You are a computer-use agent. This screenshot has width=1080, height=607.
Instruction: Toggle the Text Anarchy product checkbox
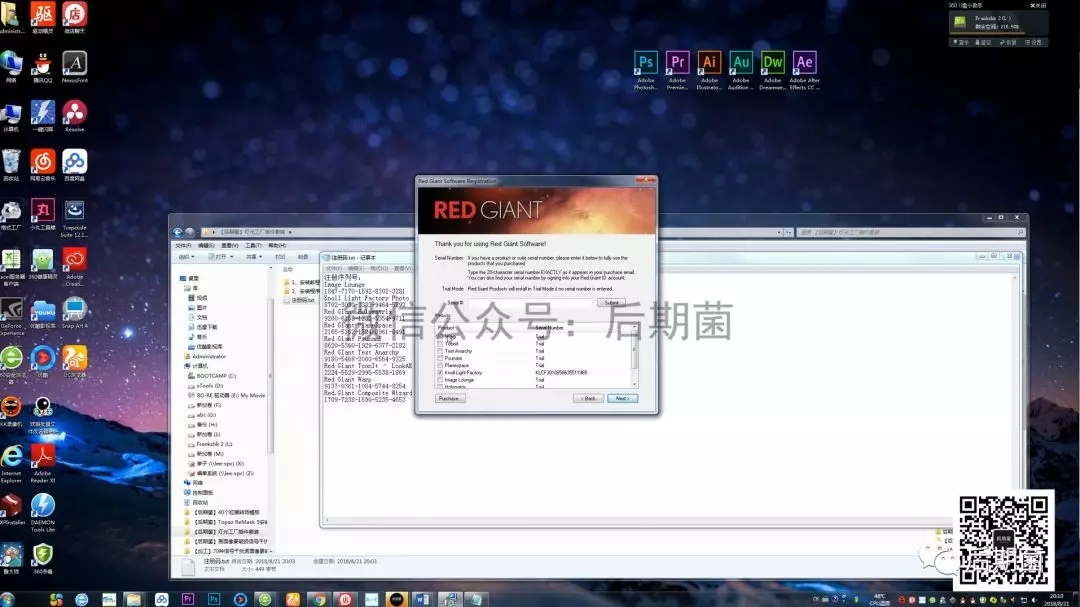tap(440, 351)
